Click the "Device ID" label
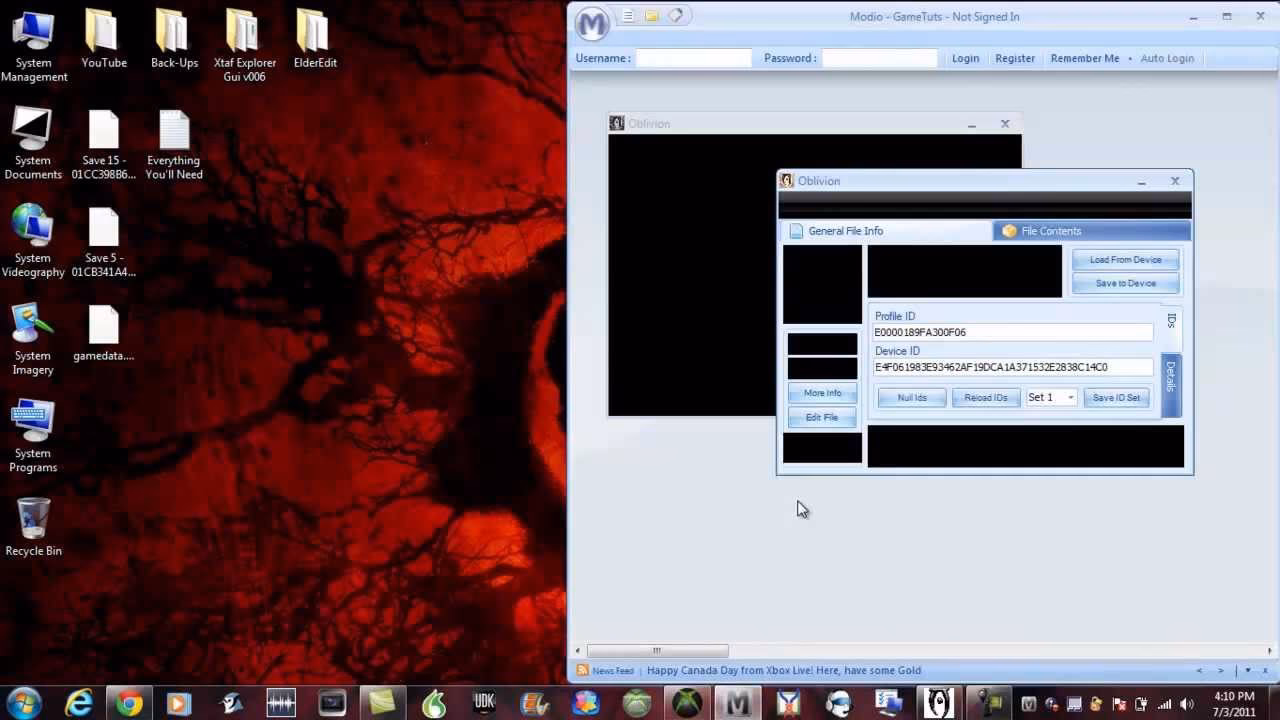Screen dimensions: 1280x720 click(x=897, y=351)
